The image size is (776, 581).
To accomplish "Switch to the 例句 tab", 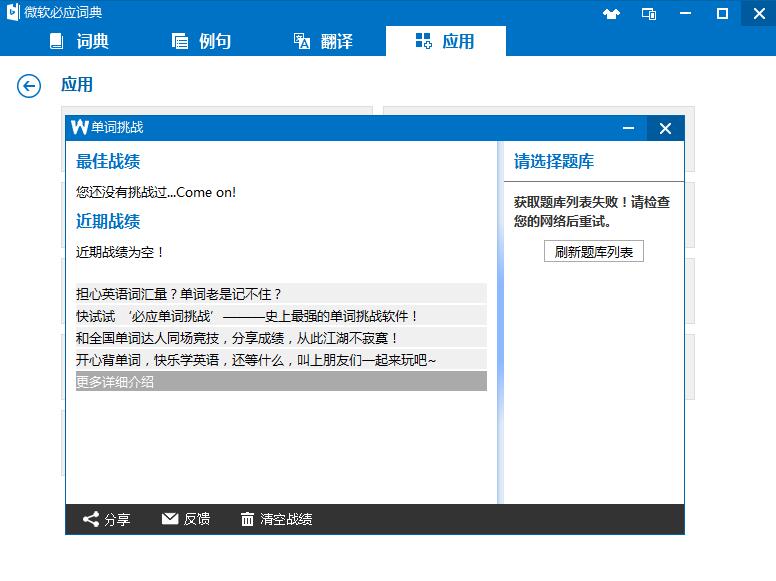I will 201,41.
